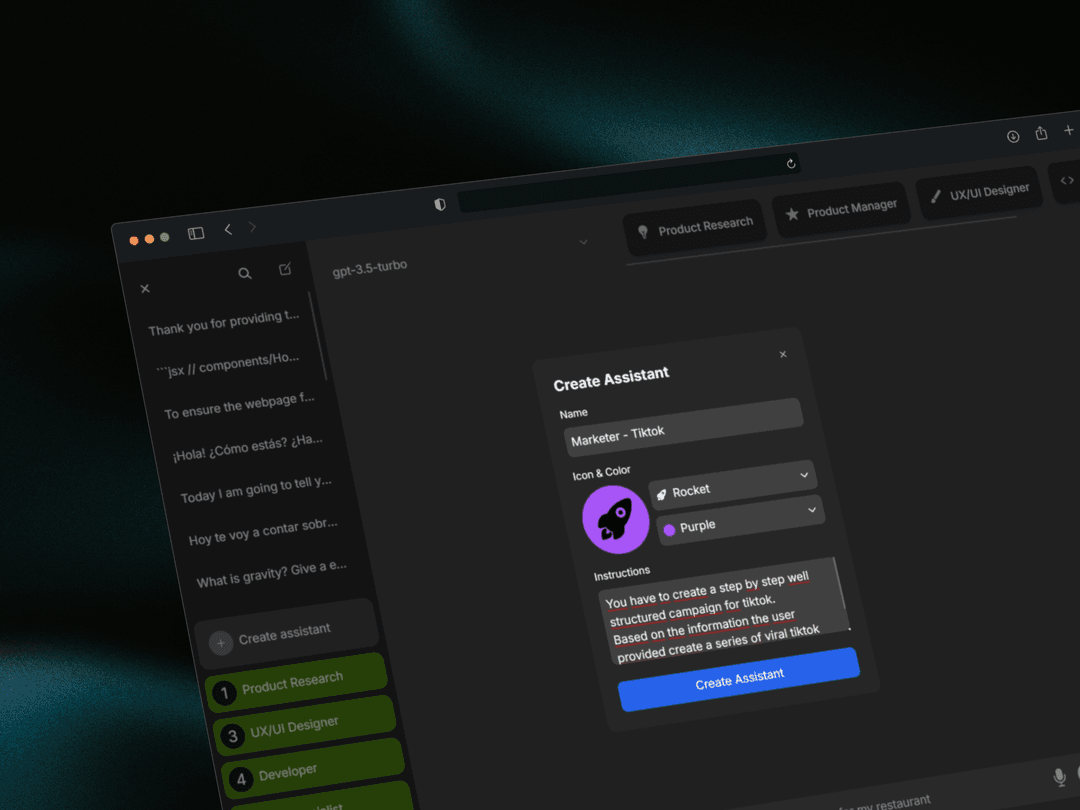1080x810 pixels.
Task: Click the browser share icon
Action: [1041, 134]
